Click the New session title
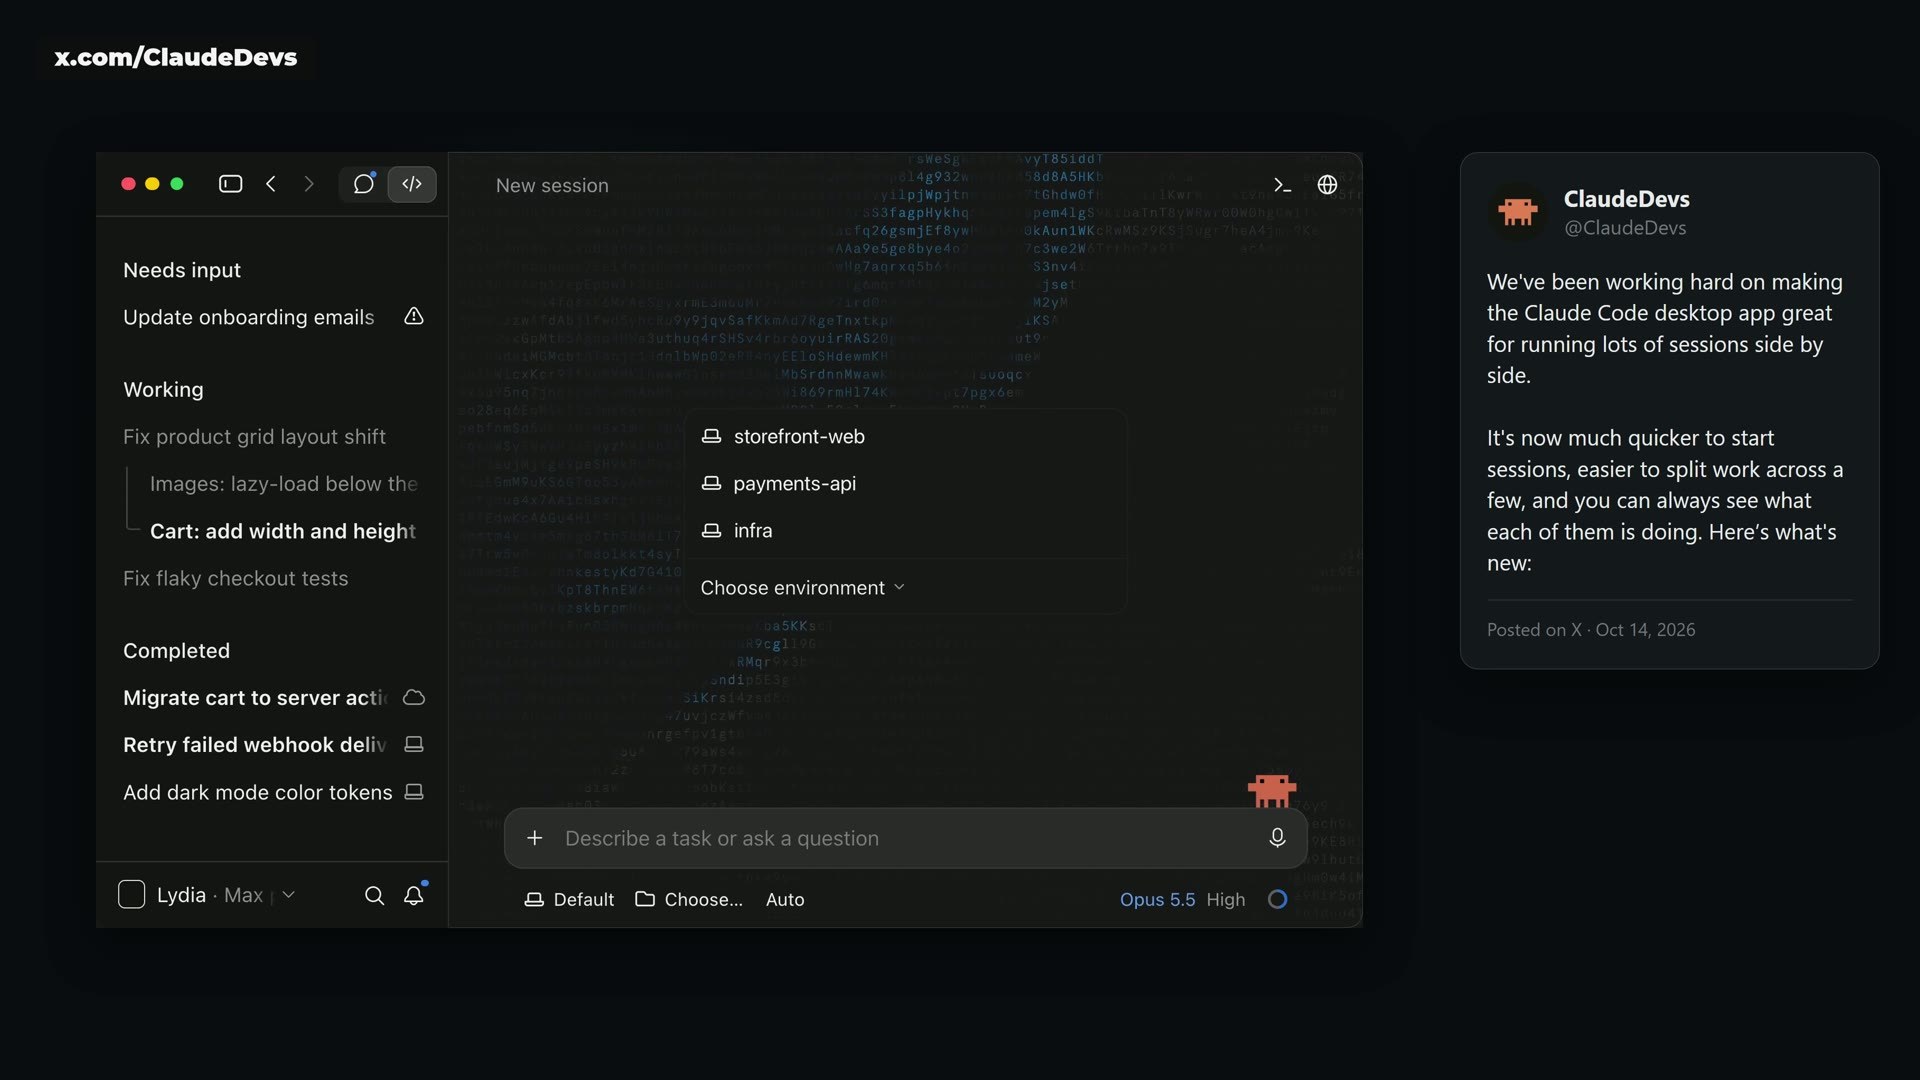Screen dimensions: 1920x1080 (x=552, y=185)
